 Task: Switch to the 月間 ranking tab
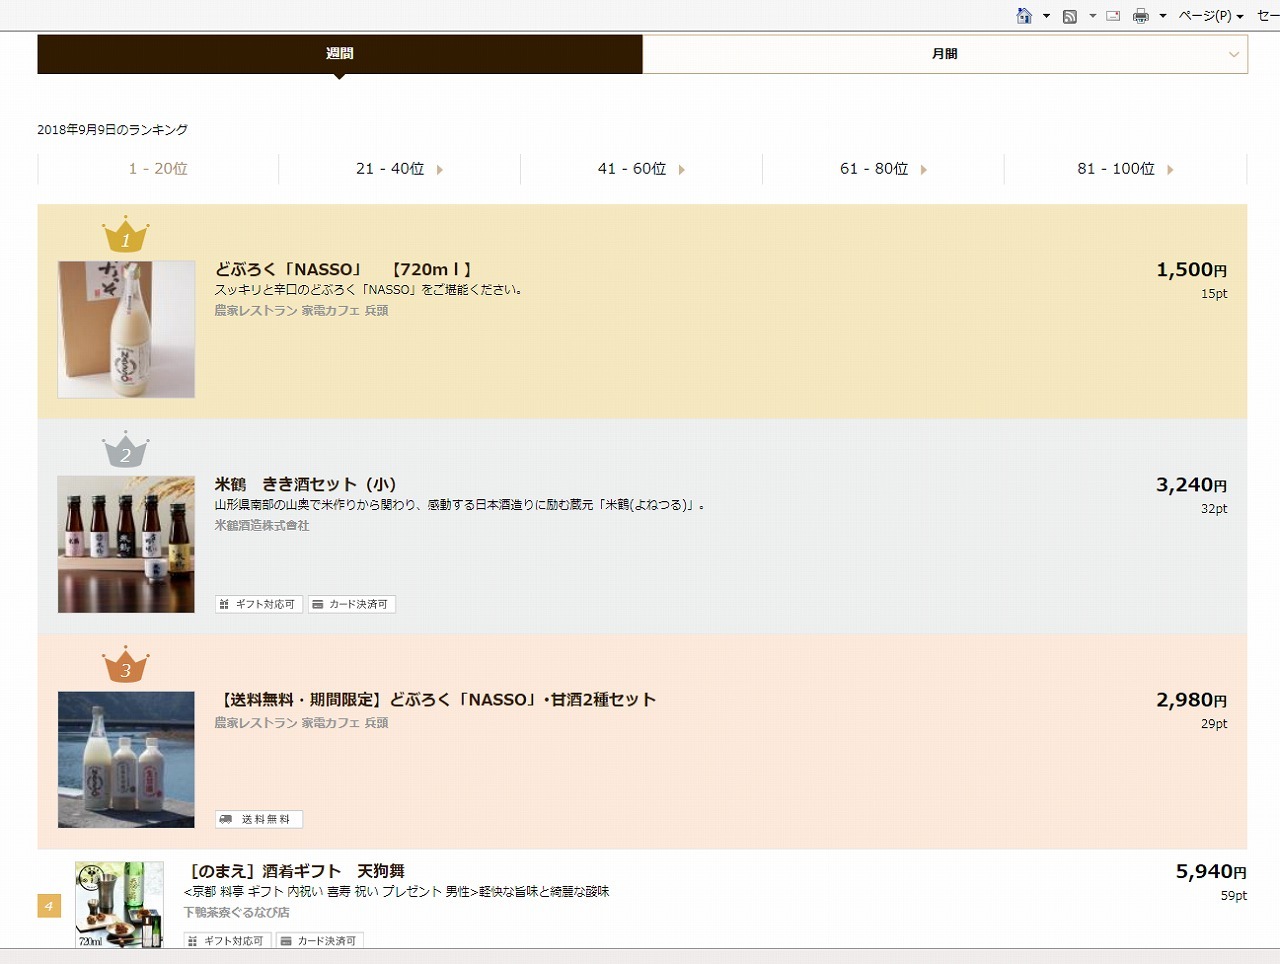(945, 54)
